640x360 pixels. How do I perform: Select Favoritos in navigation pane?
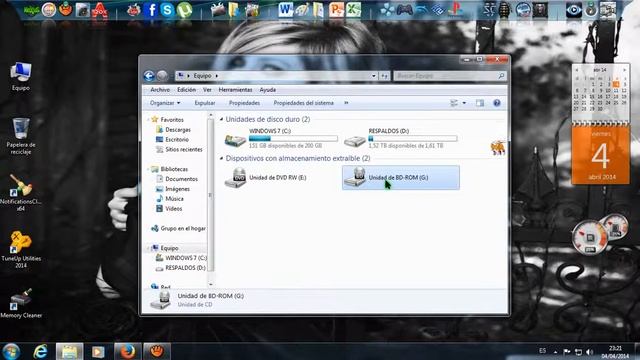[172, 120]
